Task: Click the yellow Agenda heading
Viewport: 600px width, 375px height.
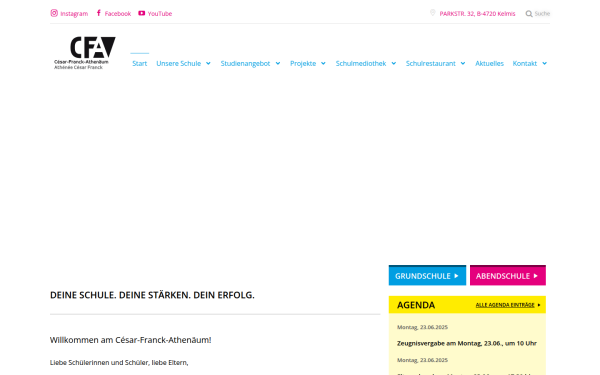Action: pyautogui.click(x=416, y=305)
